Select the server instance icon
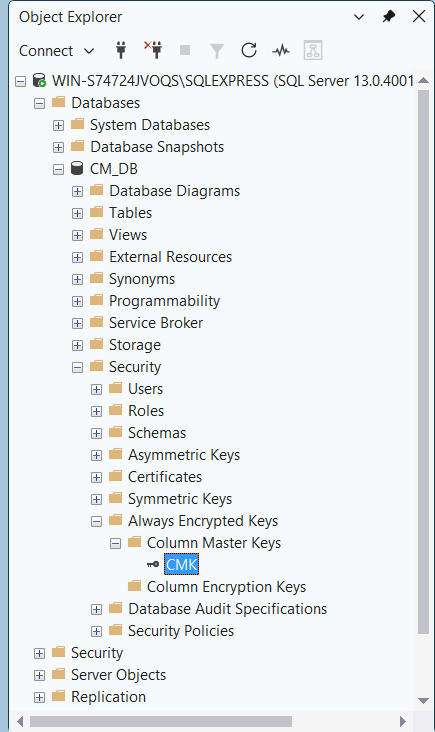The height and width of the screenshot is (732, 435). (39, 80)
